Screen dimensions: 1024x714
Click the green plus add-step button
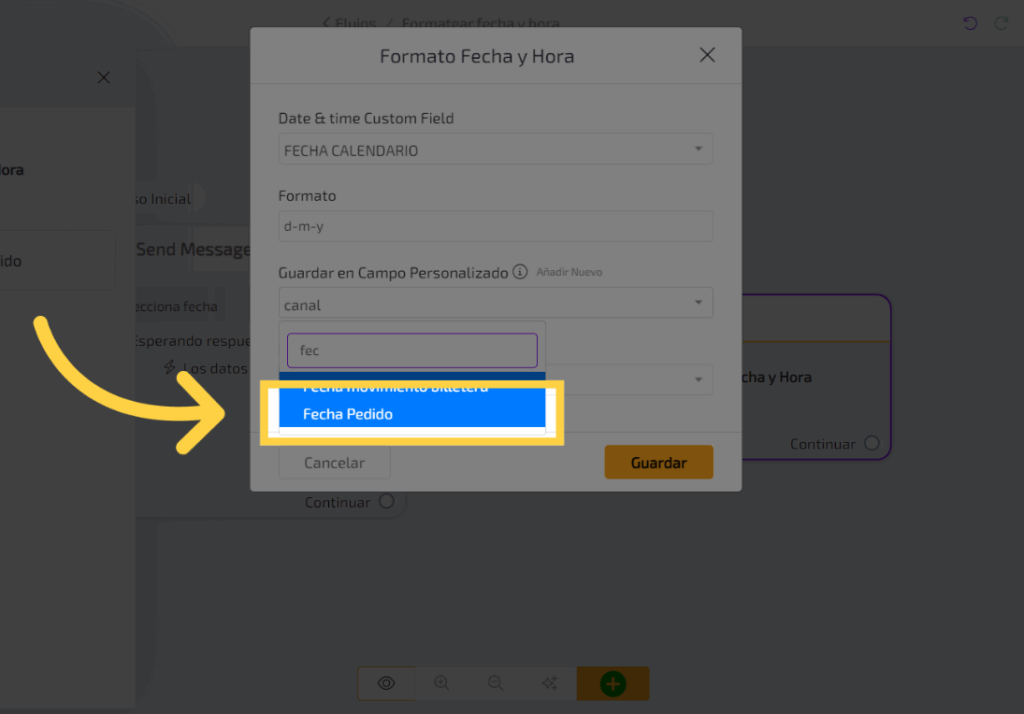[x=613, y=684]
